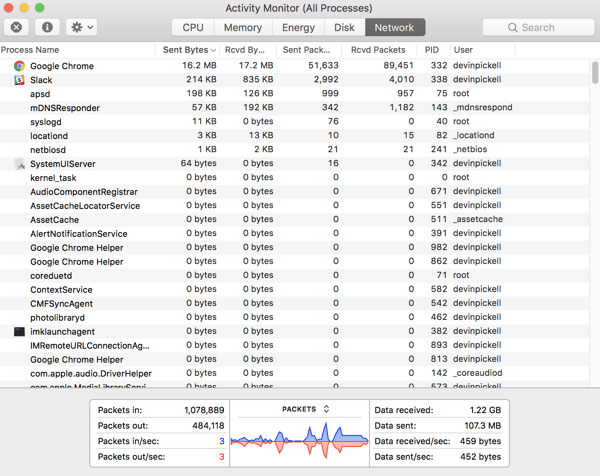600x476 pixels.
Task: Select the ContextService process
Action: [61, 290]
